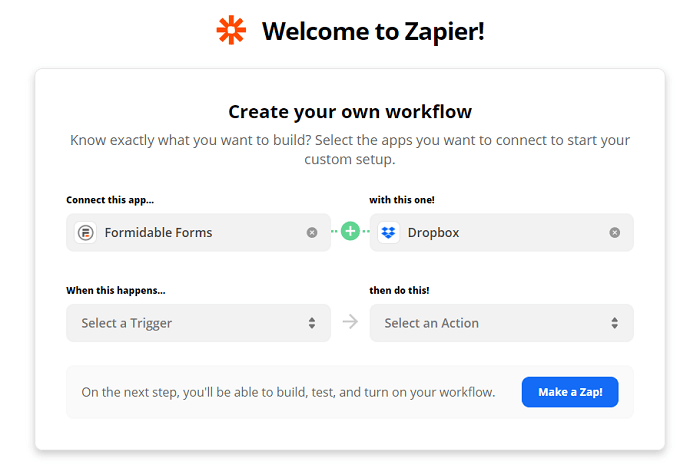This screenshot has height=468, width=700.
Task: Remove Dropbox from the second app field
Action: (615, 233)
